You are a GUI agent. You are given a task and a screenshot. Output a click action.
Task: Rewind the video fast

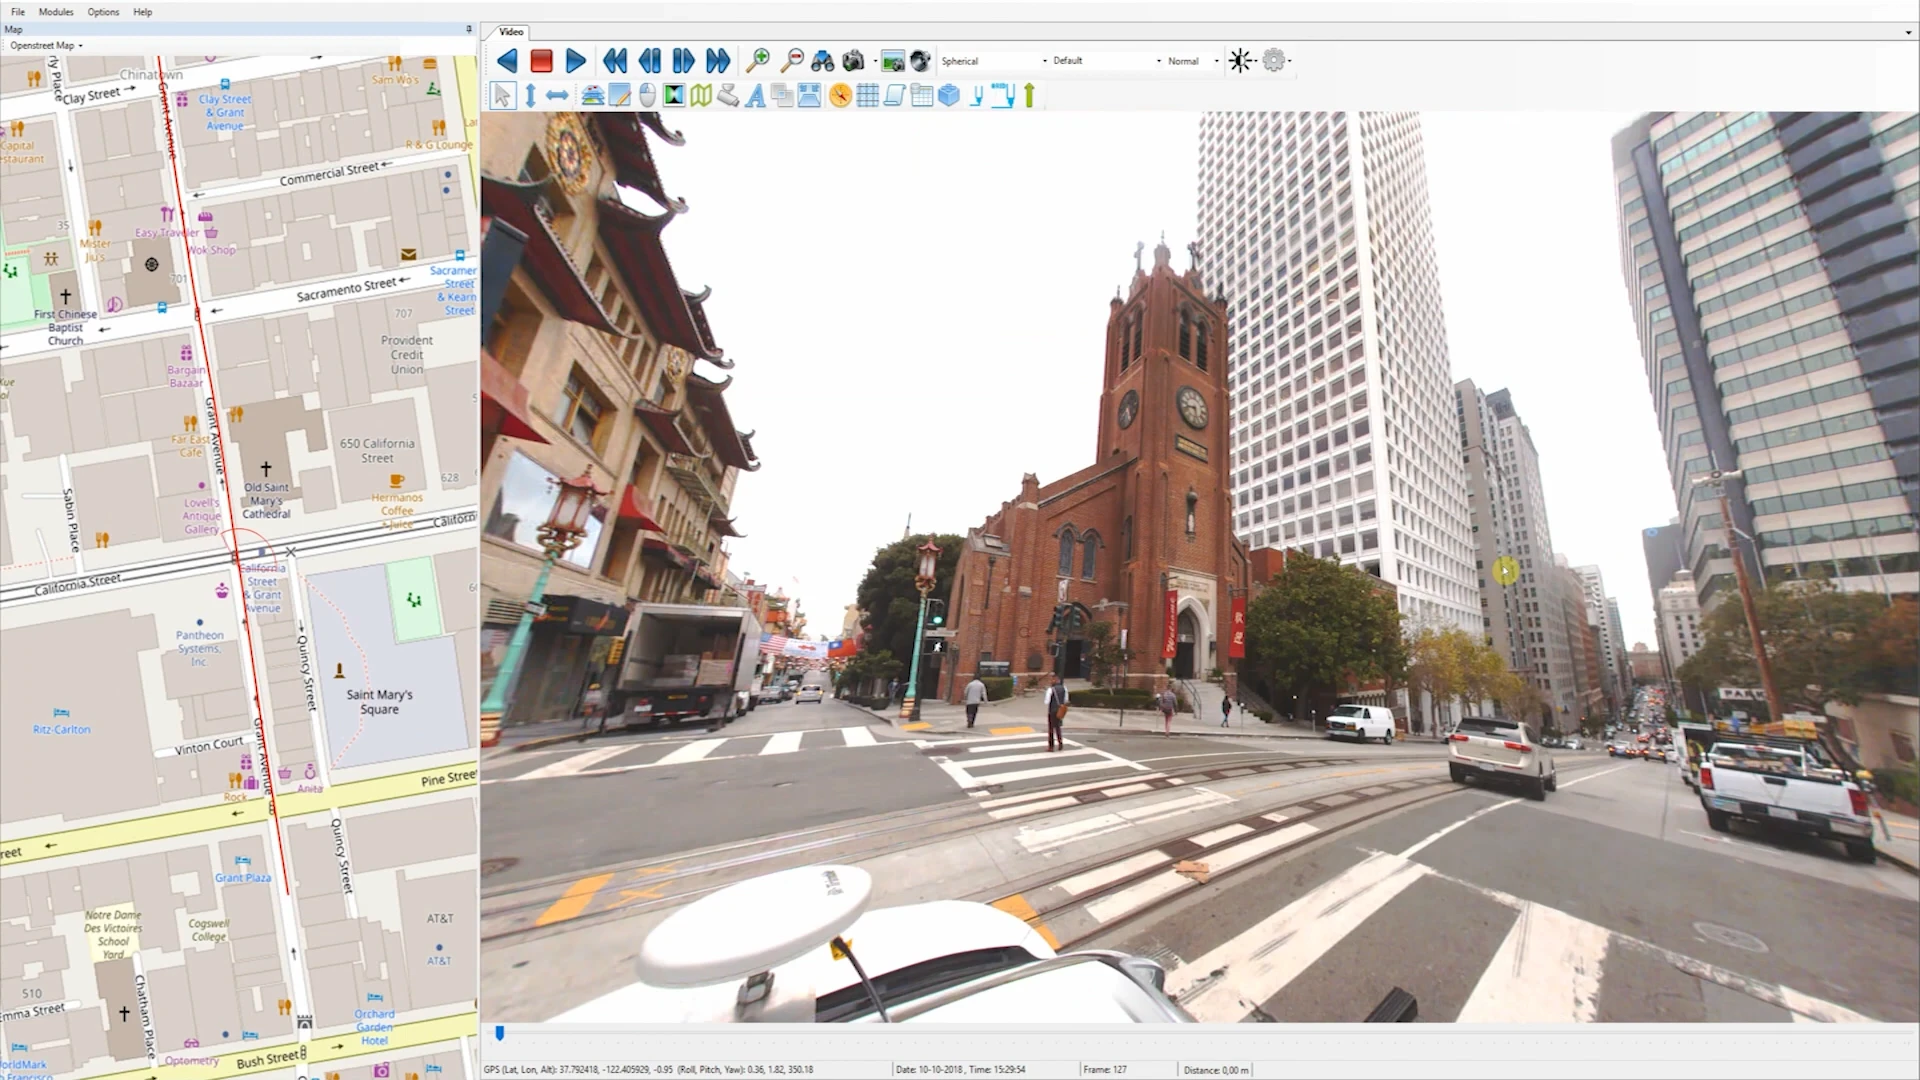pos(615,61)
